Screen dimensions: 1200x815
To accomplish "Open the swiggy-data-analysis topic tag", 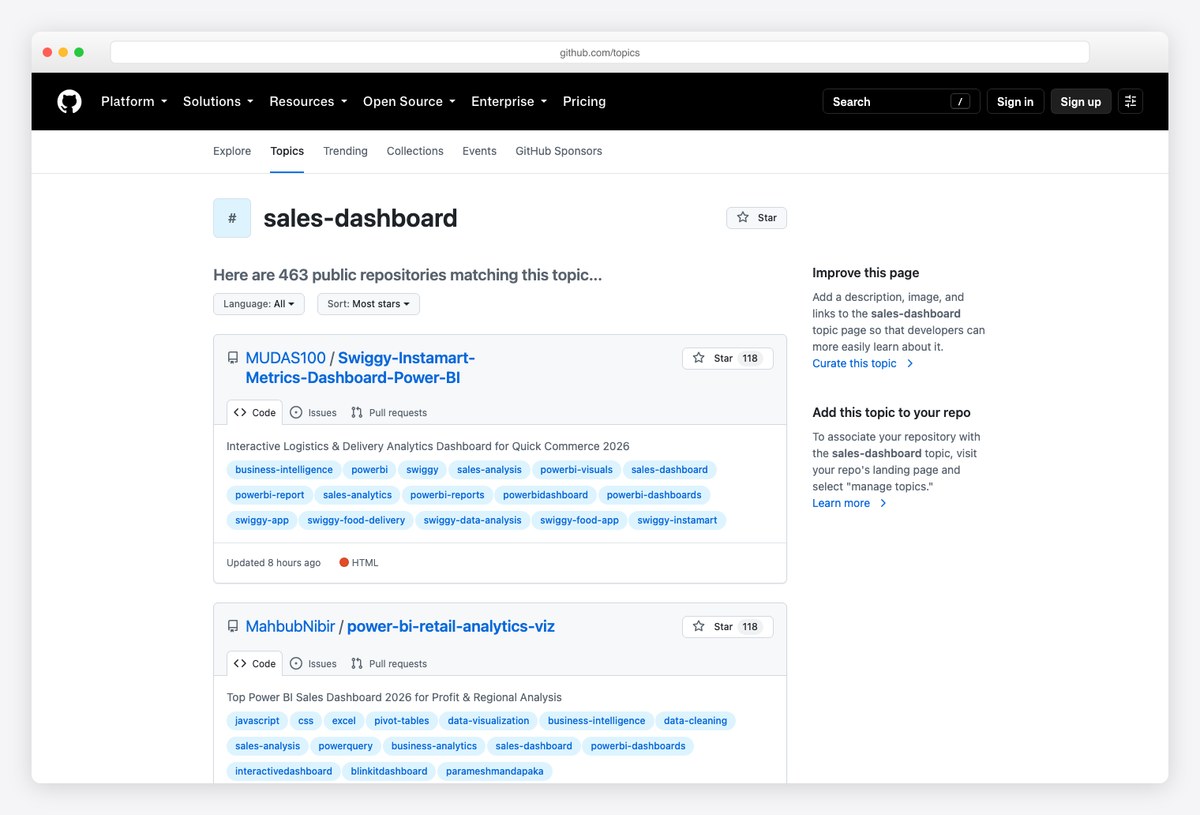I will [x=472, y=520].
